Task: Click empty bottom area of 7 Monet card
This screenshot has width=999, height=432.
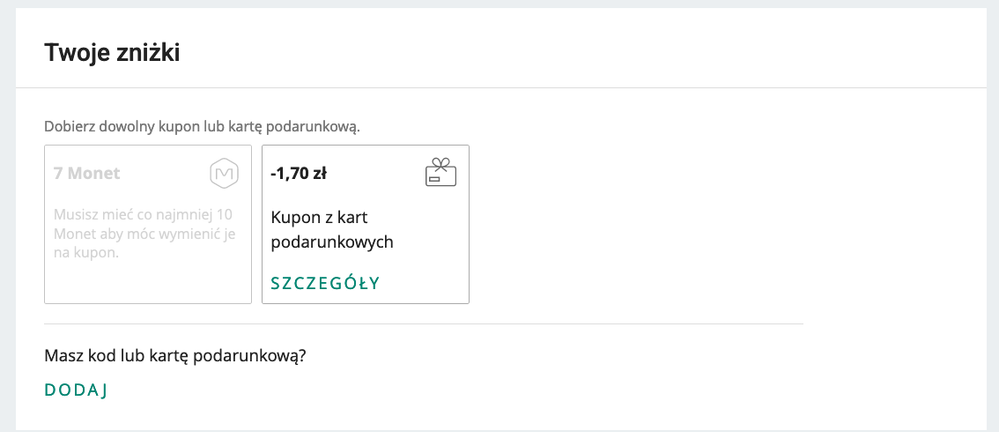Action: (148, 283)
